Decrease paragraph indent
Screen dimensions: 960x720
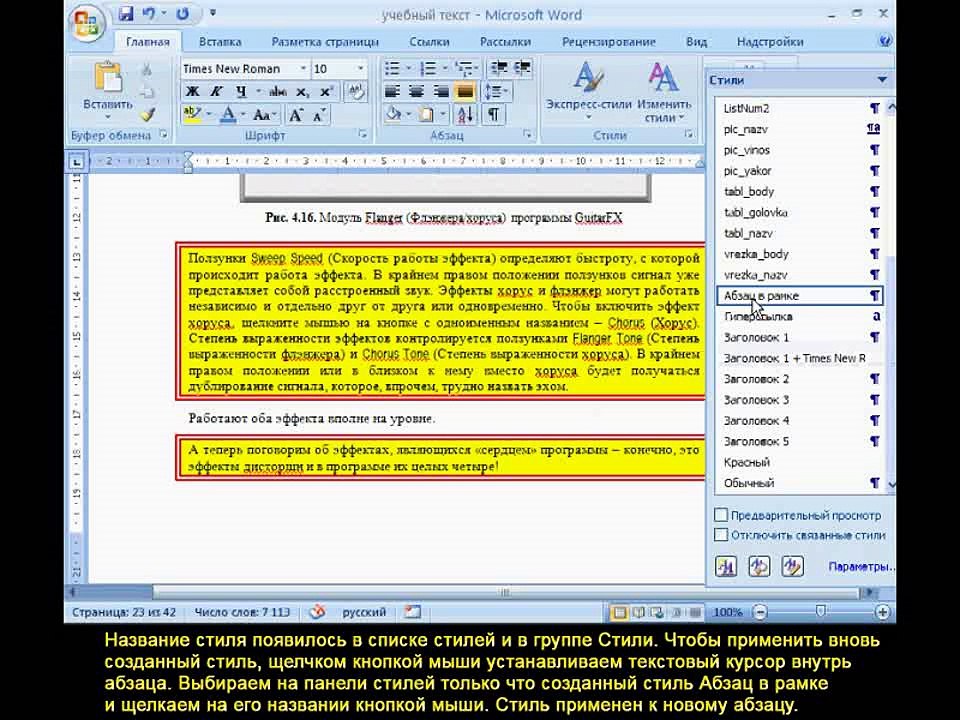pyautogui.click(x=498, y=67)
